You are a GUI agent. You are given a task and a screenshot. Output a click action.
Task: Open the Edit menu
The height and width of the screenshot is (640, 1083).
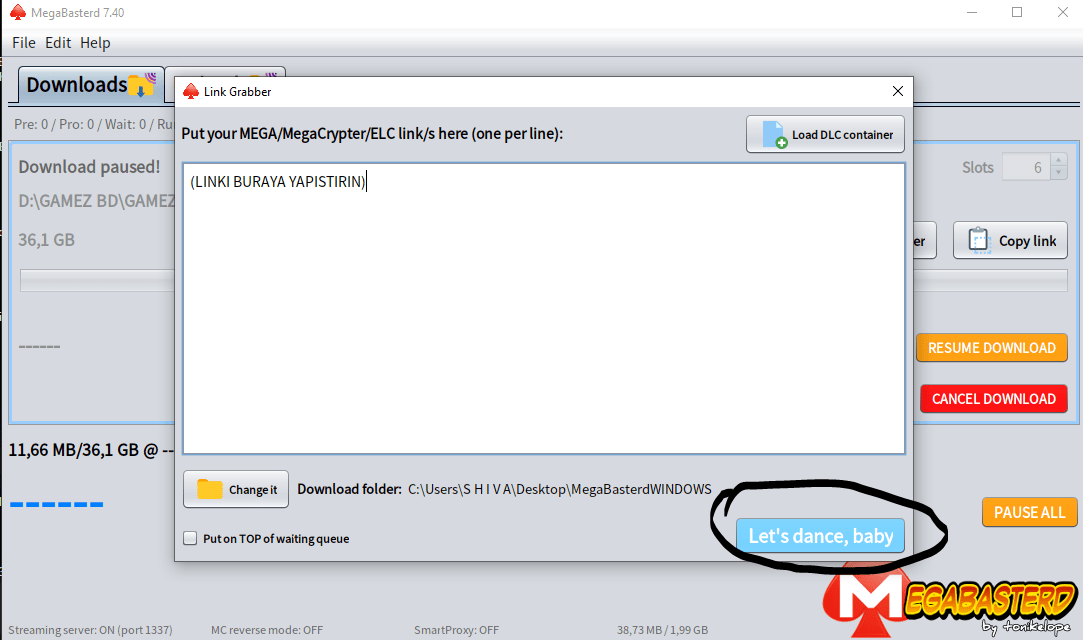point(58,43)
